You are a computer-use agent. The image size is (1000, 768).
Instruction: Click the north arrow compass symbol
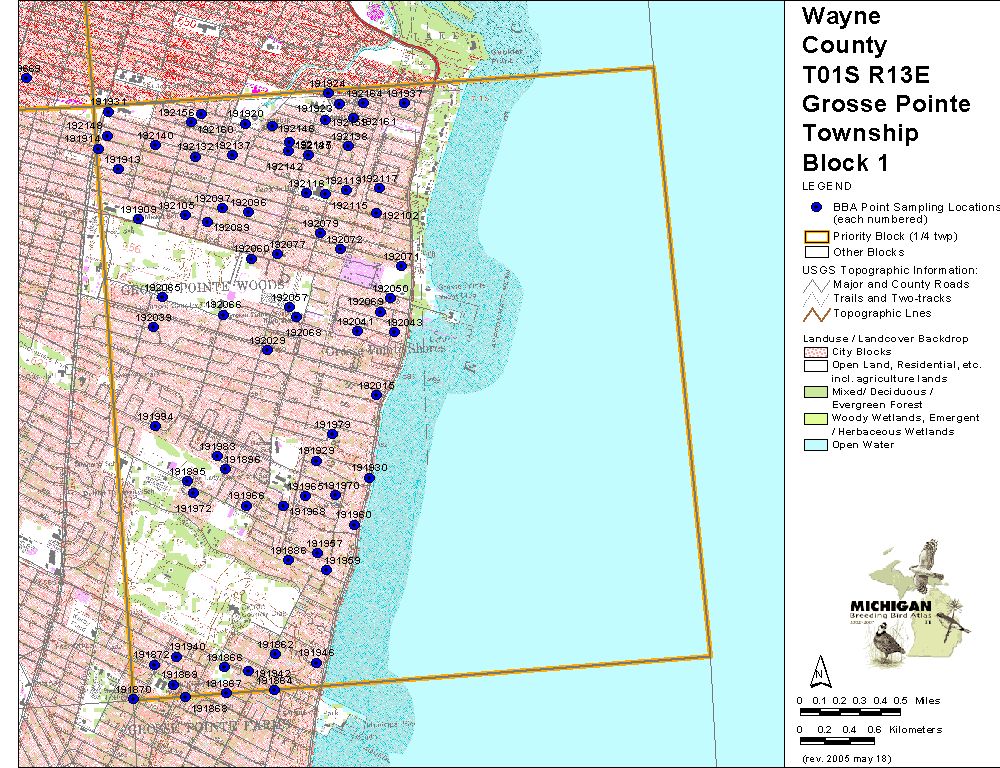(819, 669)
